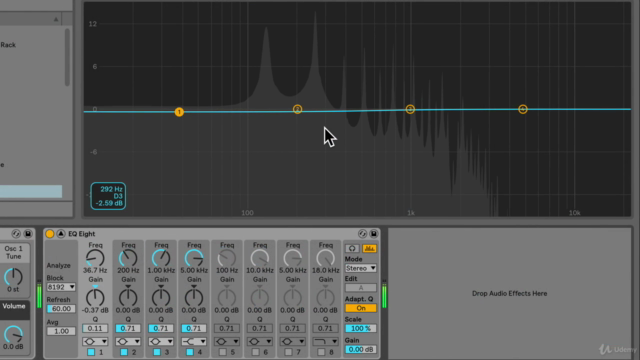Open the band 3 filter type dropdown
640x360 pixels.
click(x=161, y=341)
